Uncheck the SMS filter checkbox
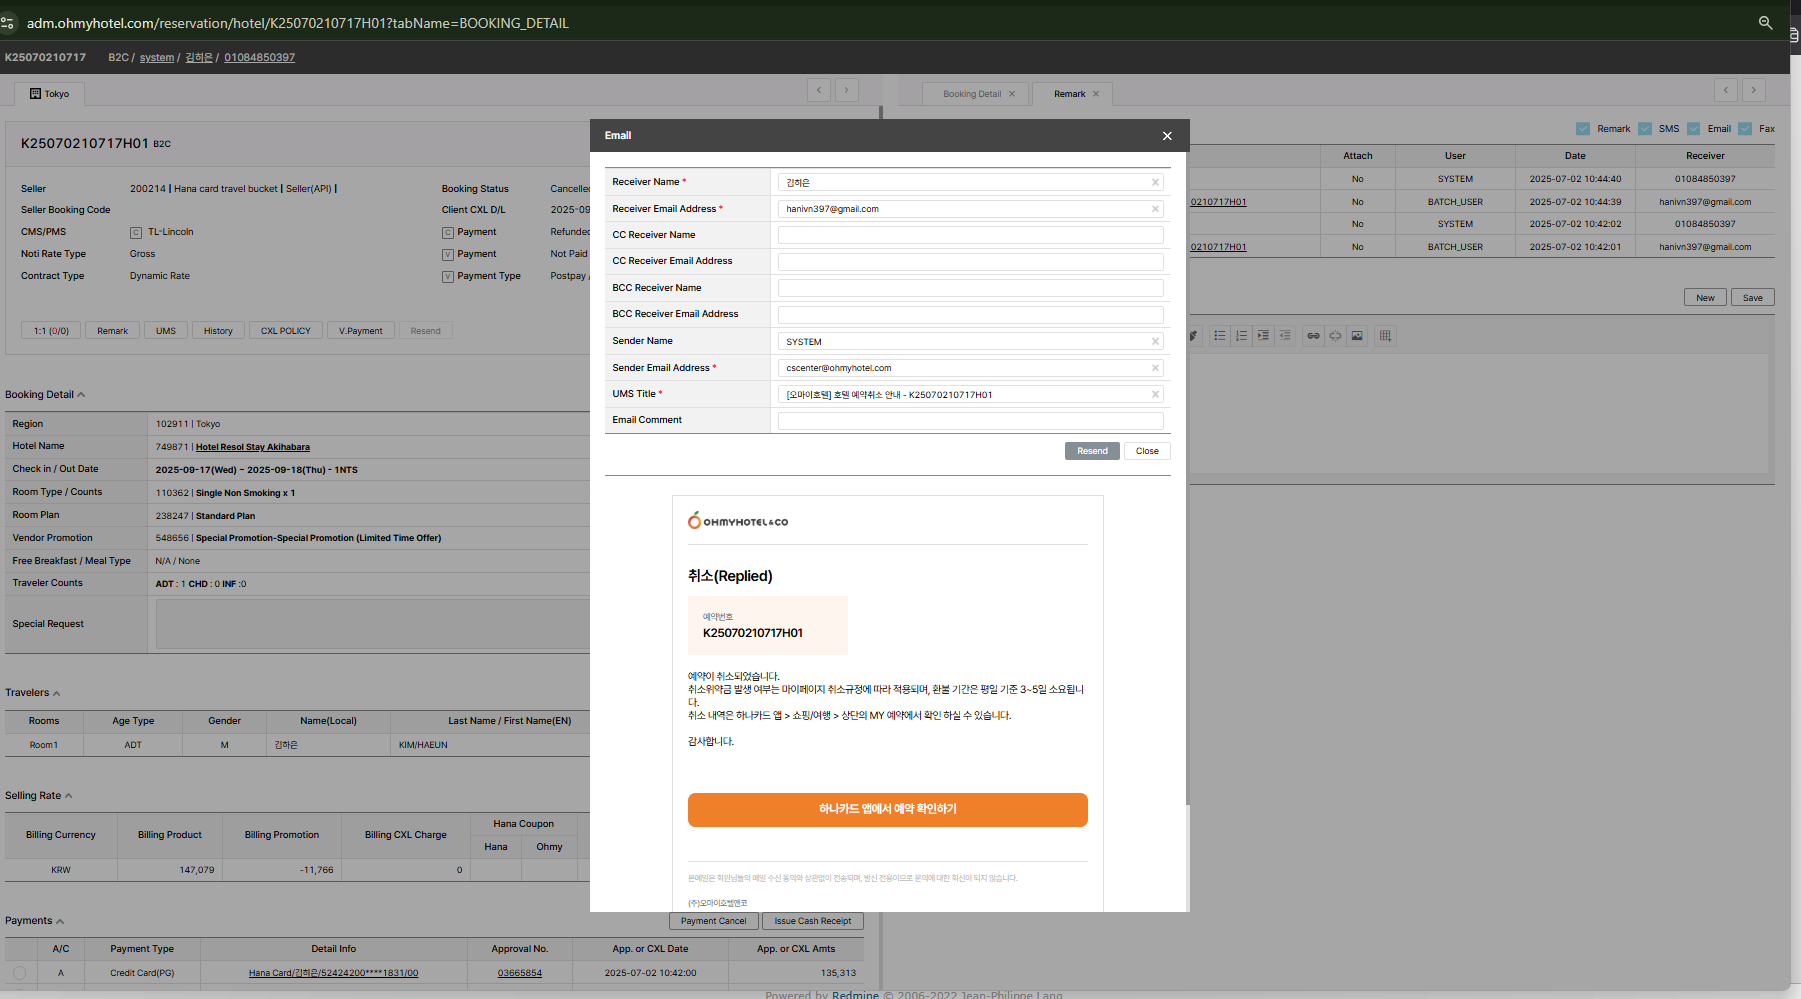The width and height of the screenshot is (1801, 999). pos(1645,129)
